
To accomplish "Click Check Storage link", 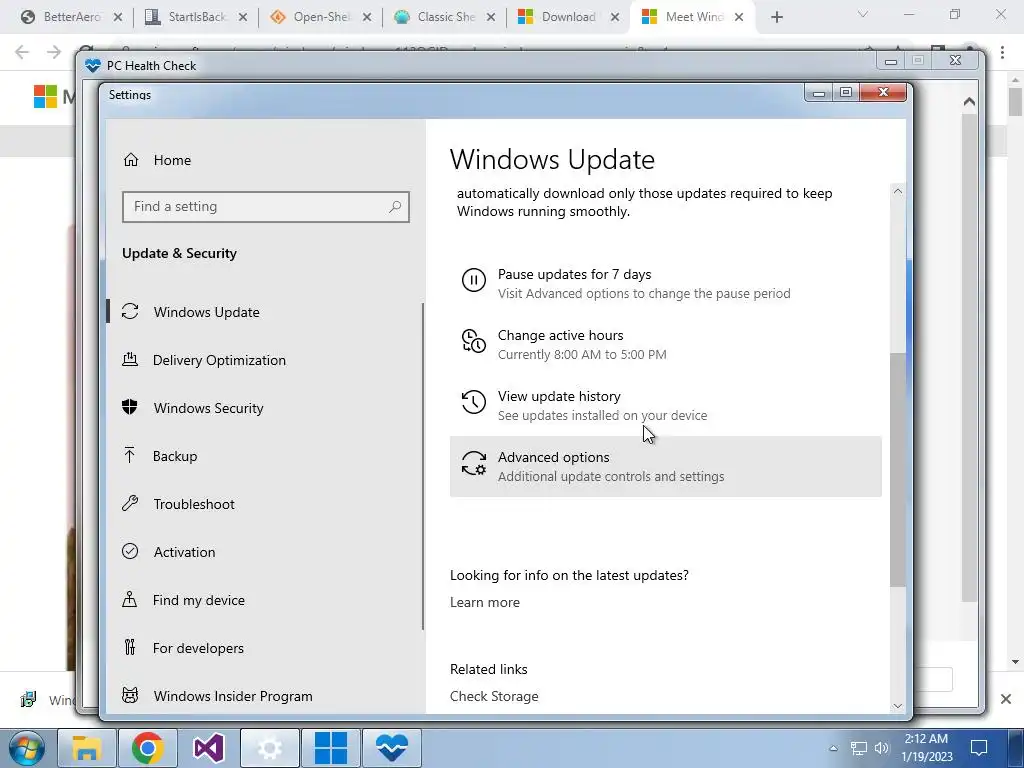I will 494,696.
